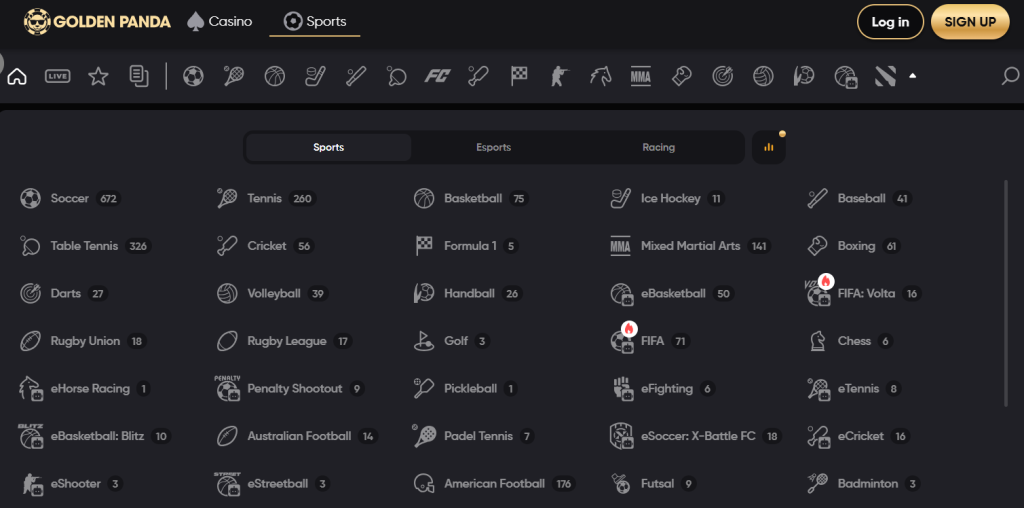1024x508 pixels.
Task: Open Casino section in header
Action: click(x=219, y=22)
